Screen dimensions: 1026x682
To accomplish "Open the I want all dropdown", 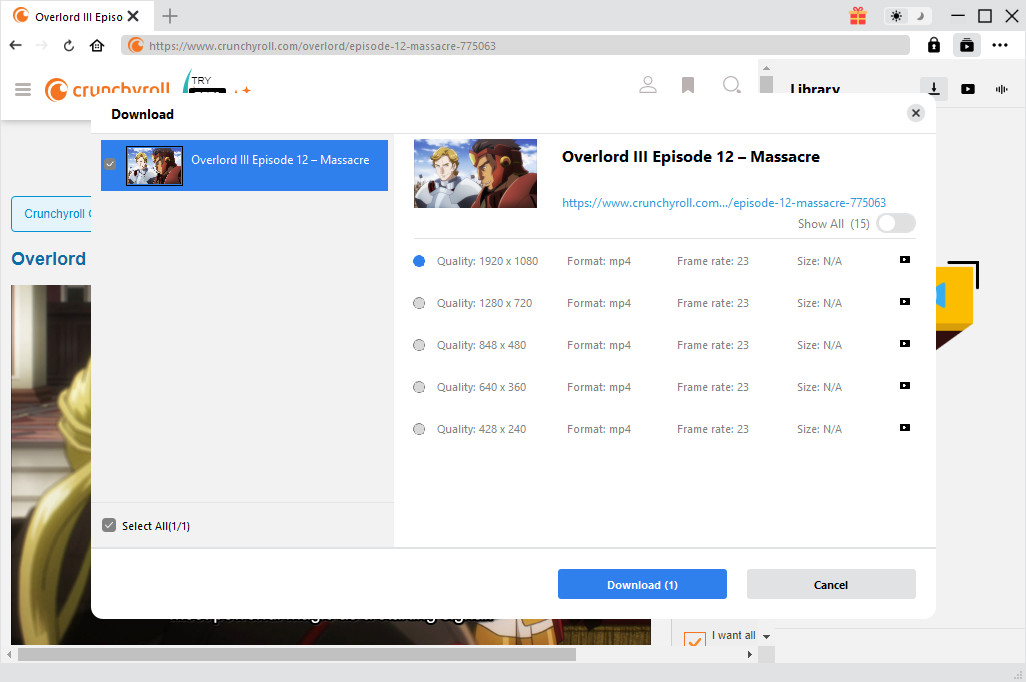I will pos(733,635).
